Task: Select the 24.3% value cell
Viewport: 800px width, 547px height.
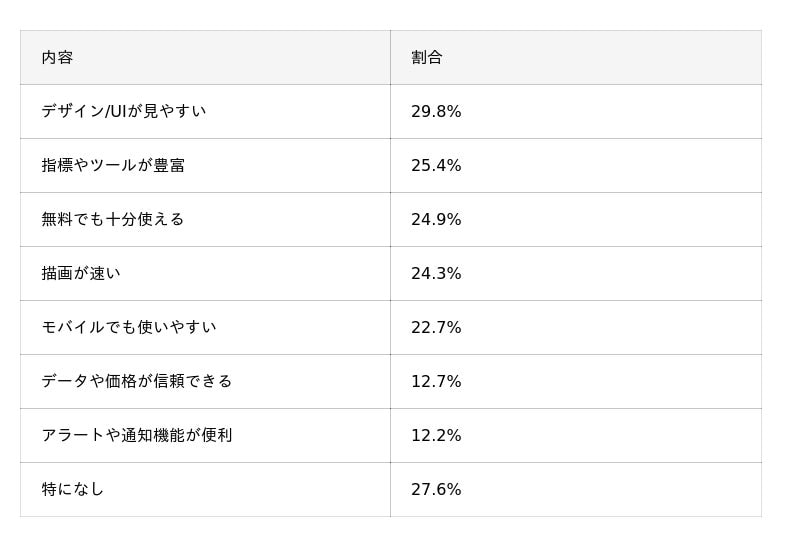Action: pyautogui.click(x=436, y=274)
